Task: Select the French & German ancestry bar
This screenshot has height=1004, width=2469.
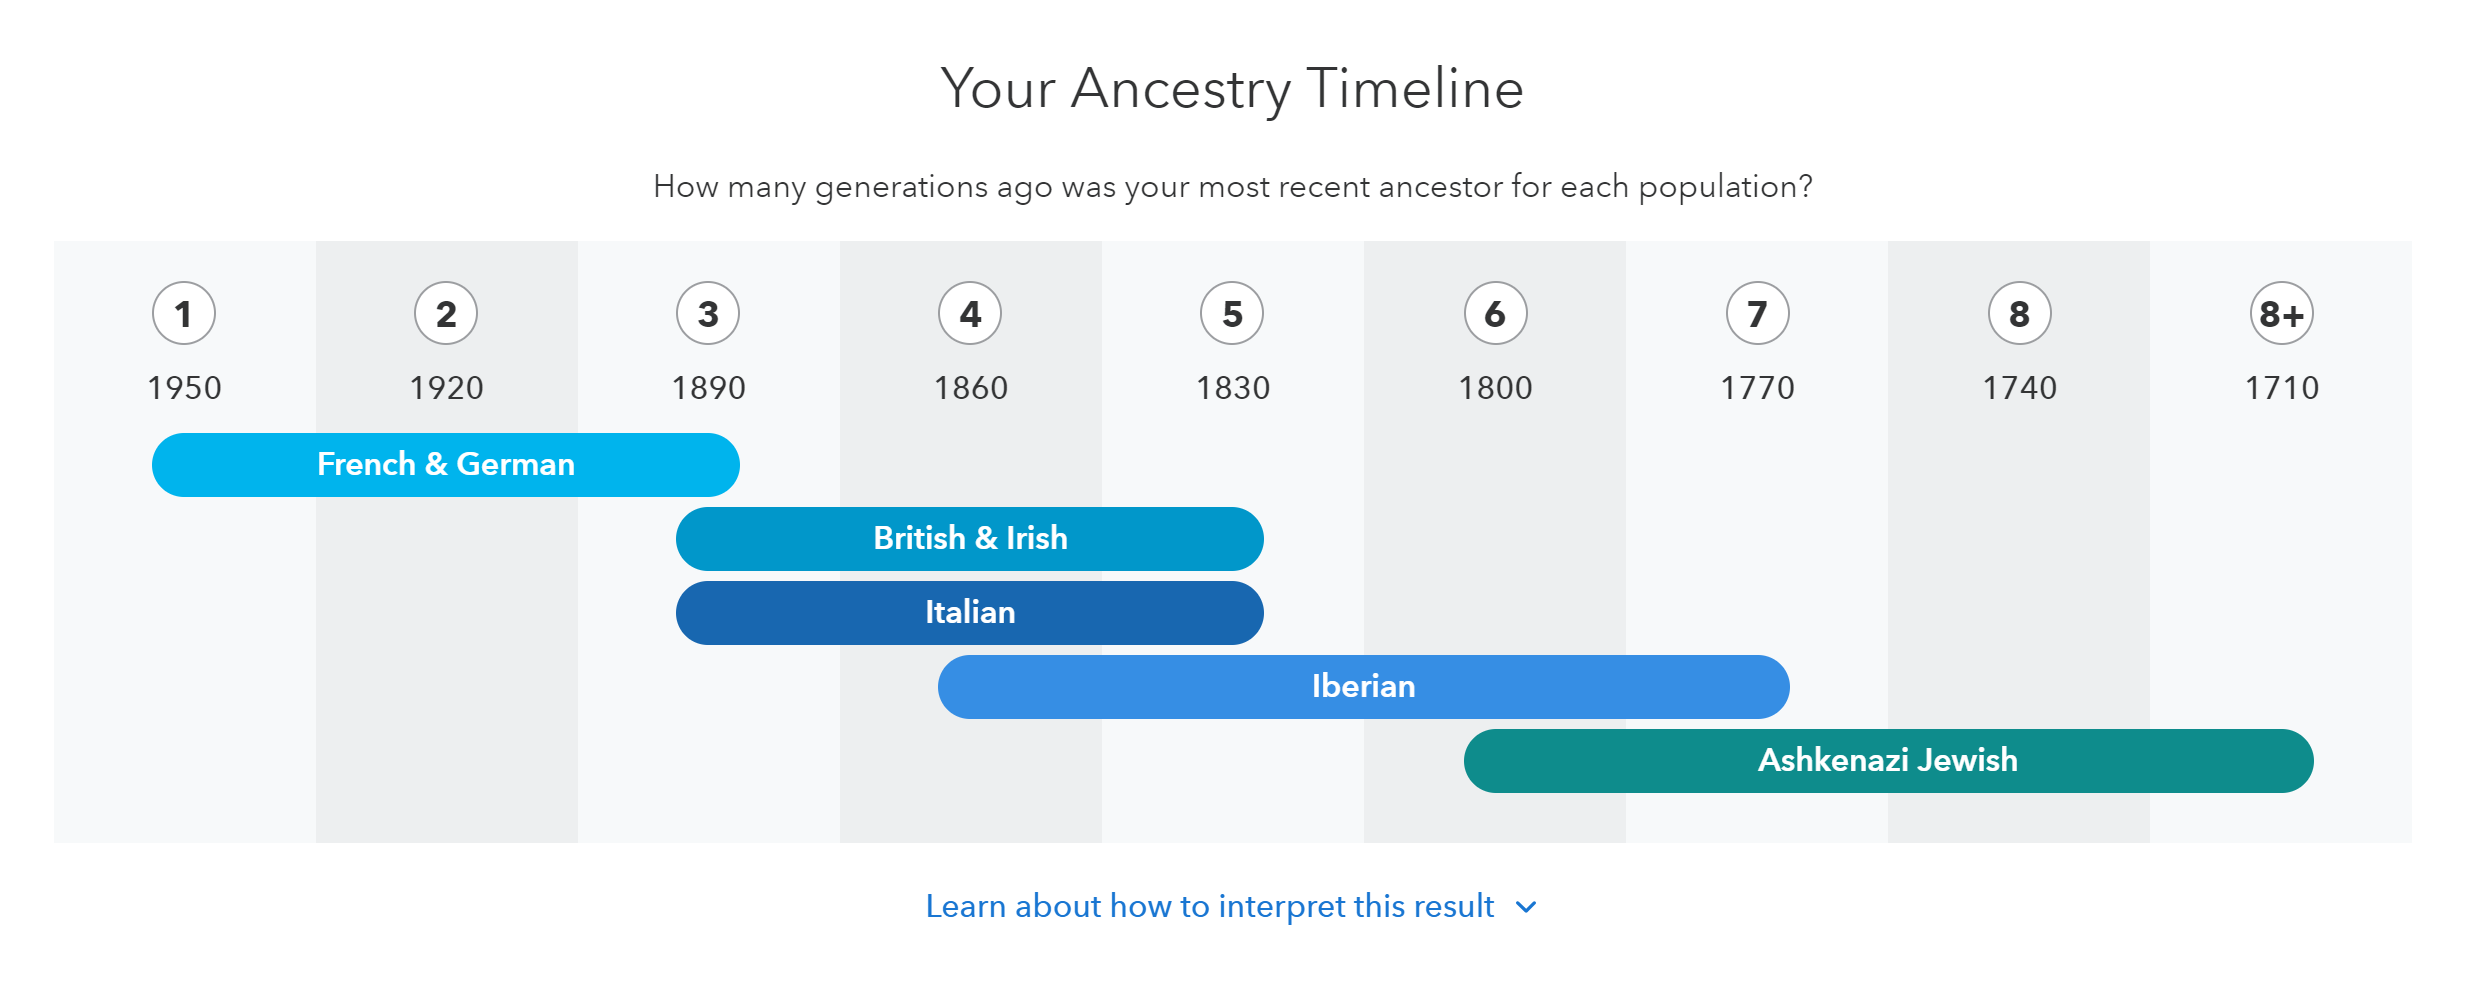Action: pyautogui.click(x=446, y=465)
